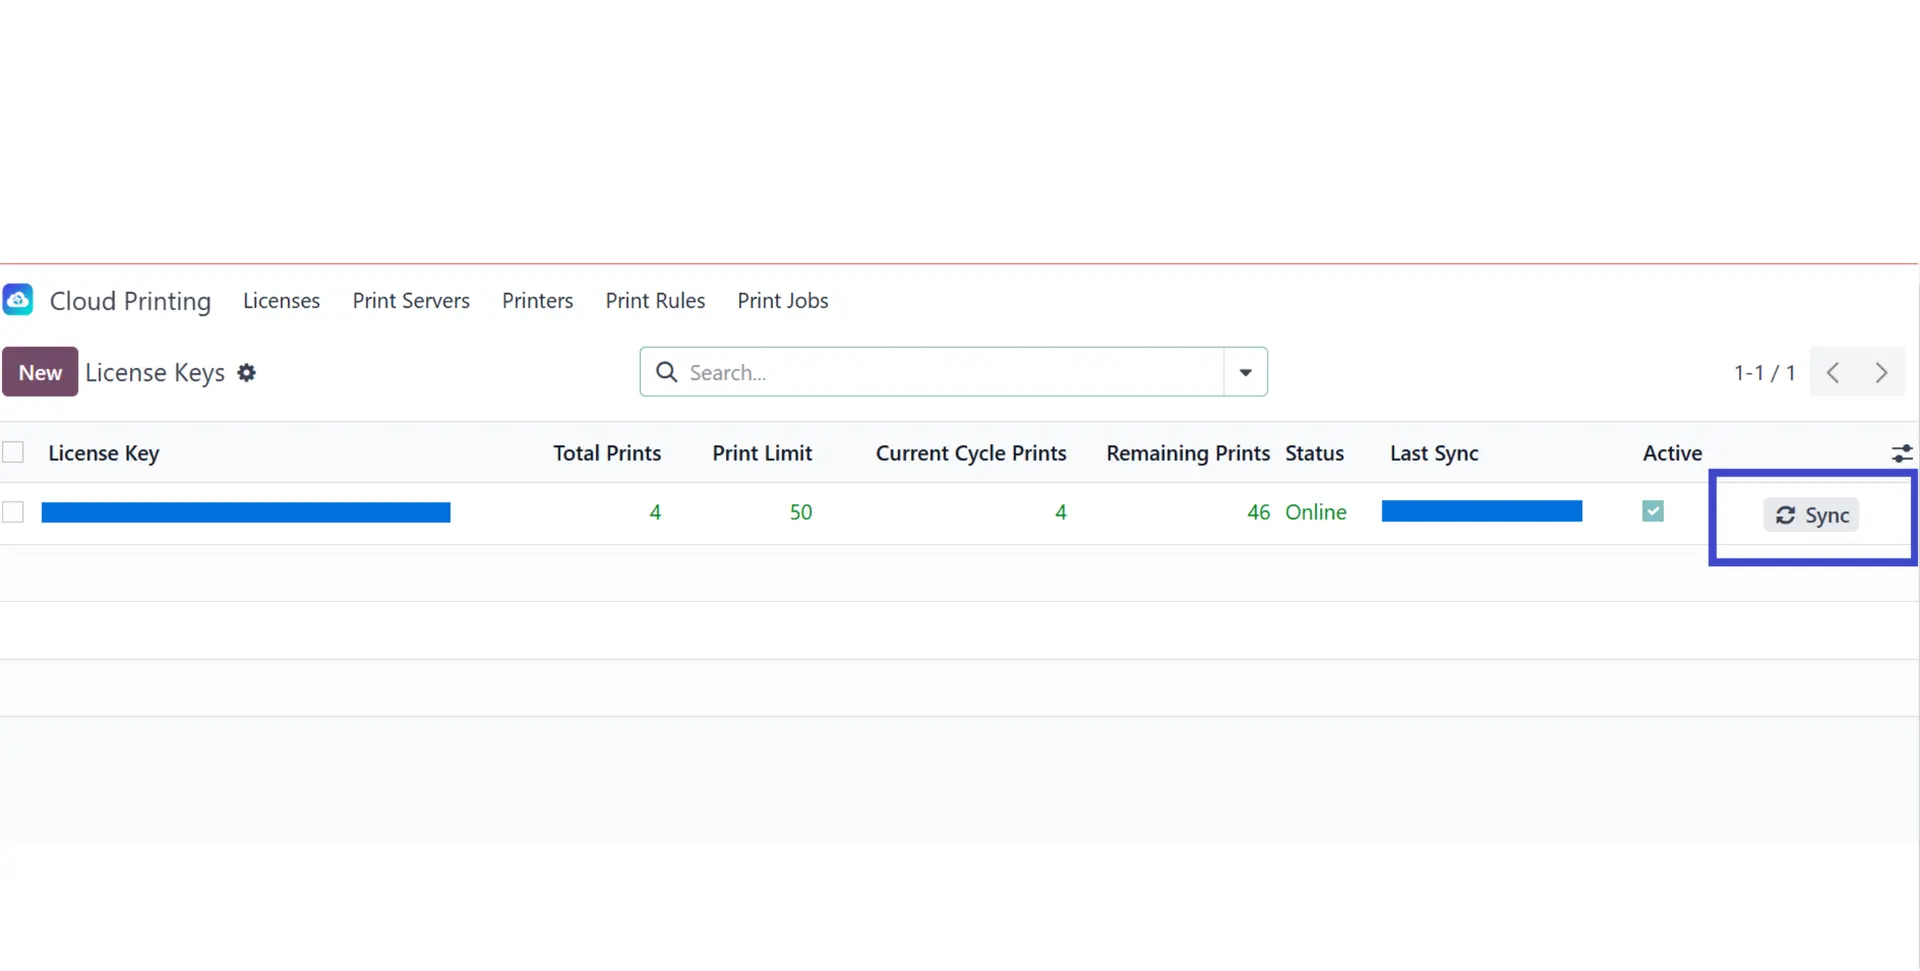Sort by the Total Prints column header
This screenshot has height=971, width=1920.
click(607, 454)
